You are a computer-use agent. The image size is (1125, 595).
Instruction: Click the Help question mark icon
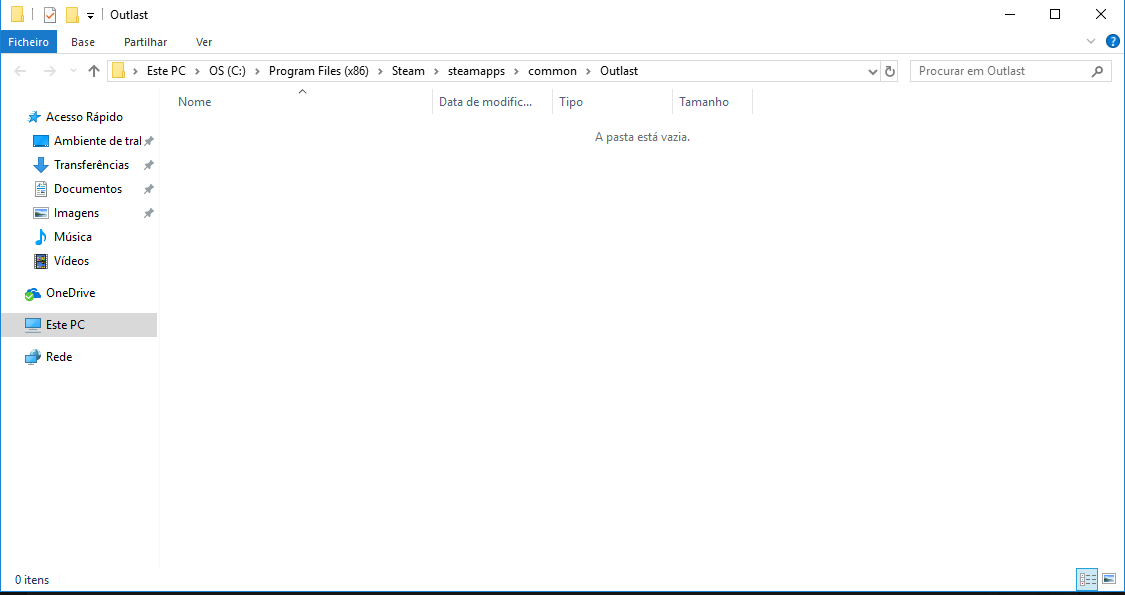coord(1112,41)
